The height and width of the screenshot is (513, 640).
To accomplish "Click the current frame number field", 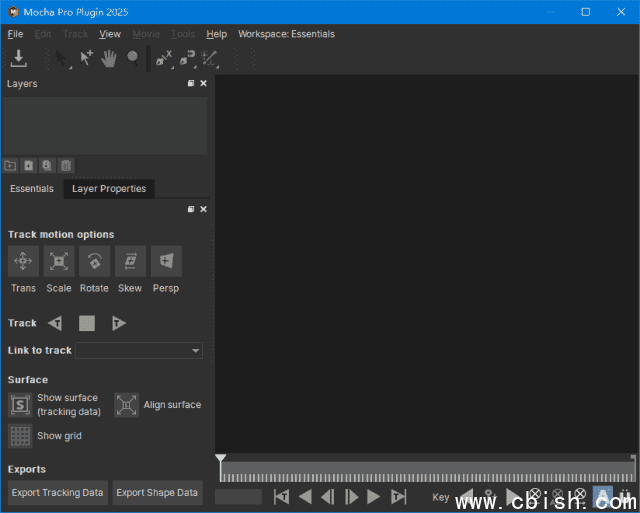I will click(238, 497).
